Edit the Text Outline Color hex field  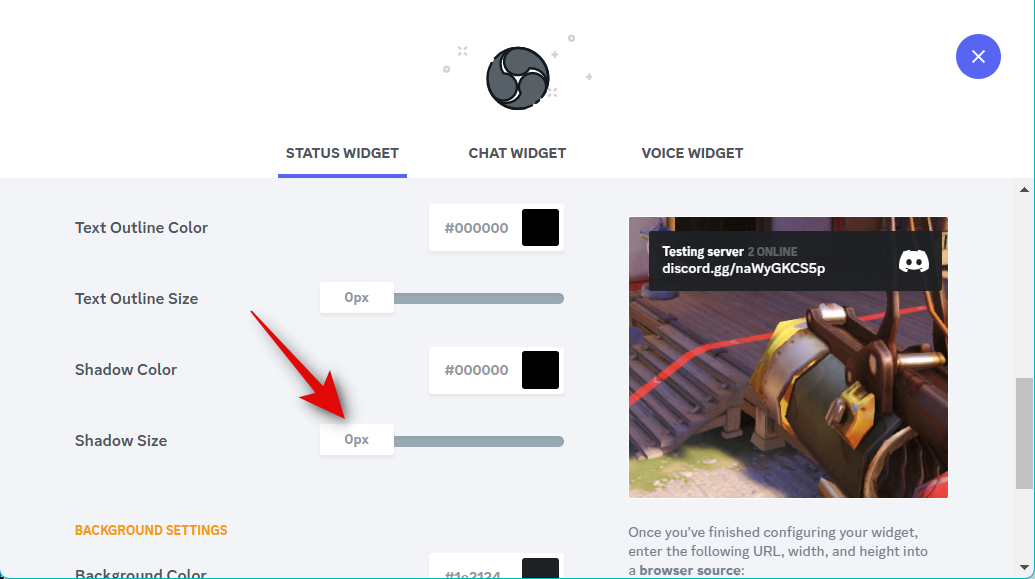[x=476, y=228]
